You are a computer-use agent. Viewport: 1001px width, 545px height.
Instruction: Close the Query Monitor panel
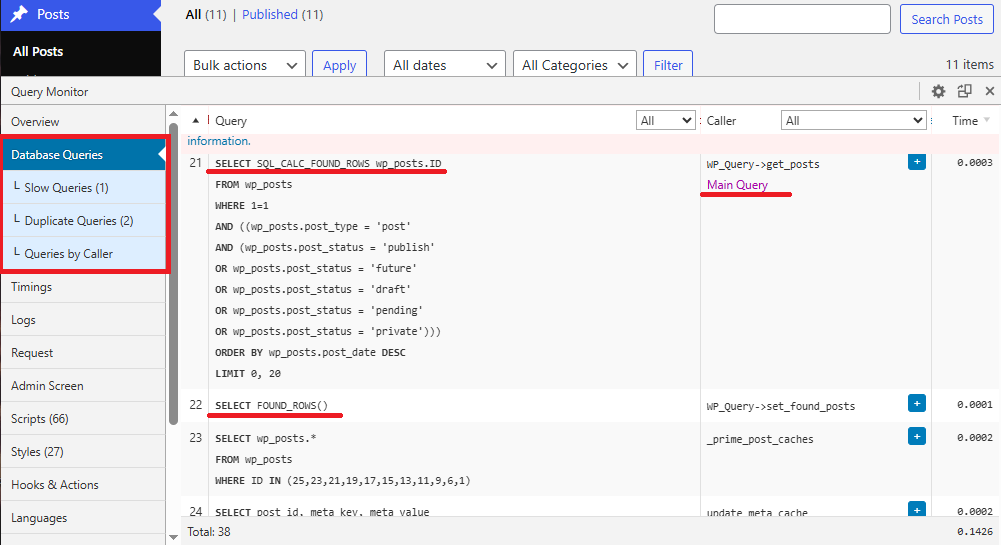pyautogui.click(x=990, y=91)
